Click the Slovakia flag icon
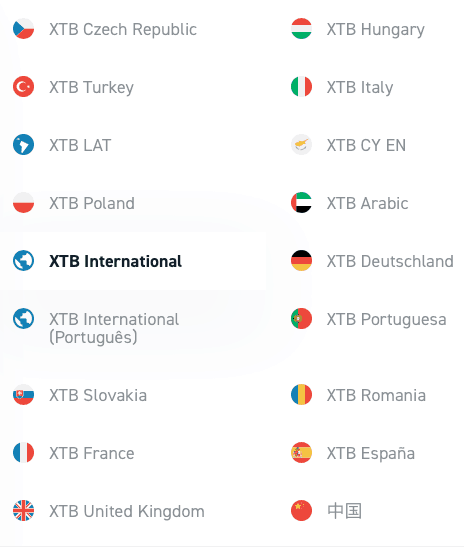This screenshot has height=554, width=464. (x=23, y=394)
